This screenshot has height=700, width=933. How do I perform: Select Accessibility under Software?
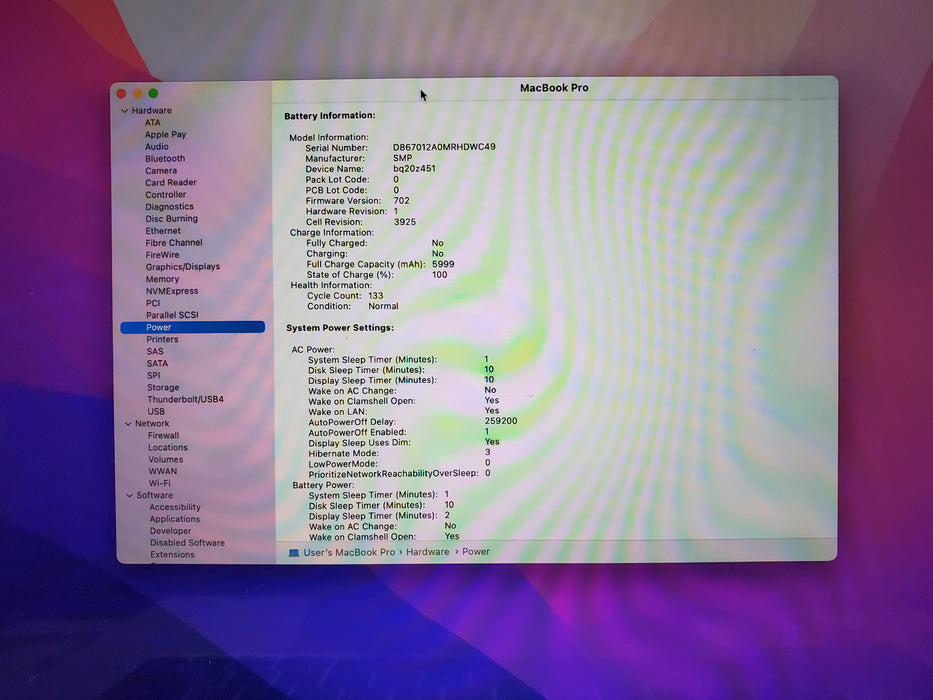pos(175,507)
